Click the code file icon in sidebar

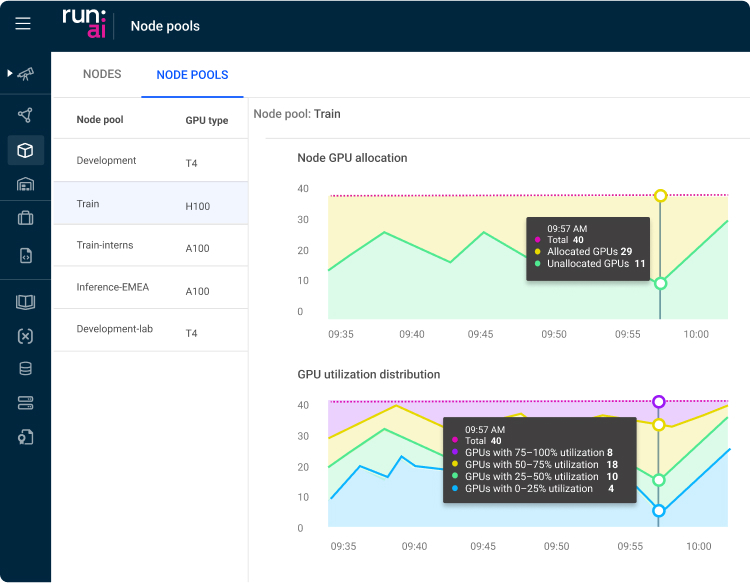pyautogui.click(x=26, y=255)
